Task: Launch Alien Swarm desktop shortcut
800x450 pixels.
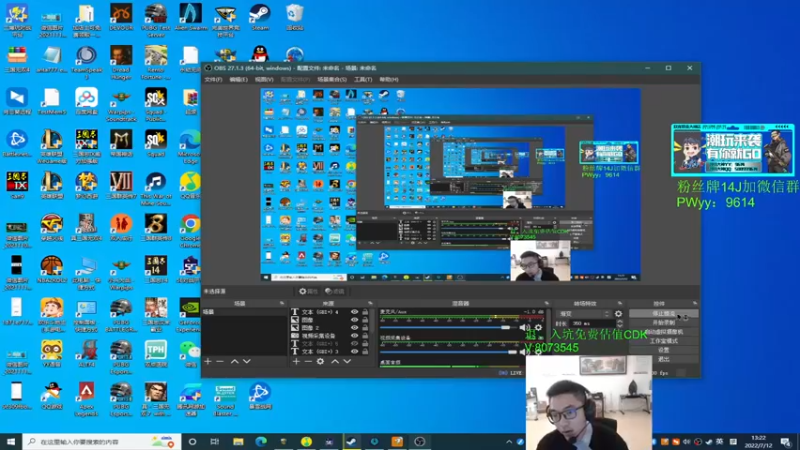Action: 190,17
